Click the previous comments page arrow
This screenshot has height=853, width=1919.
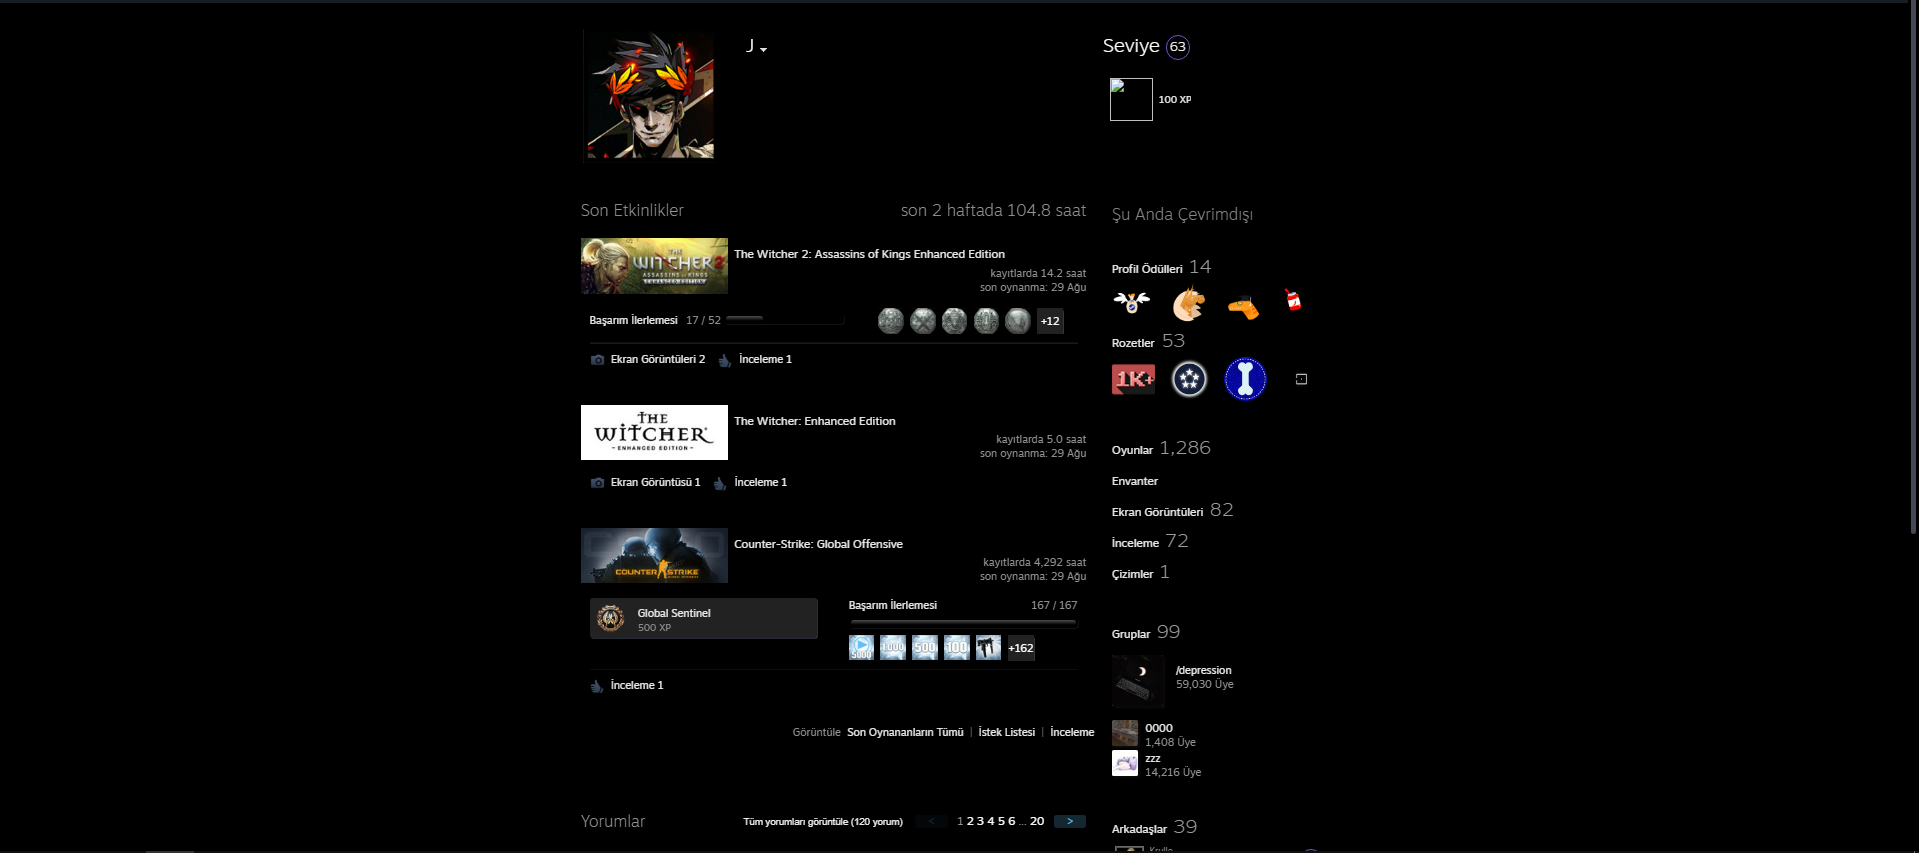coord(931,821)
